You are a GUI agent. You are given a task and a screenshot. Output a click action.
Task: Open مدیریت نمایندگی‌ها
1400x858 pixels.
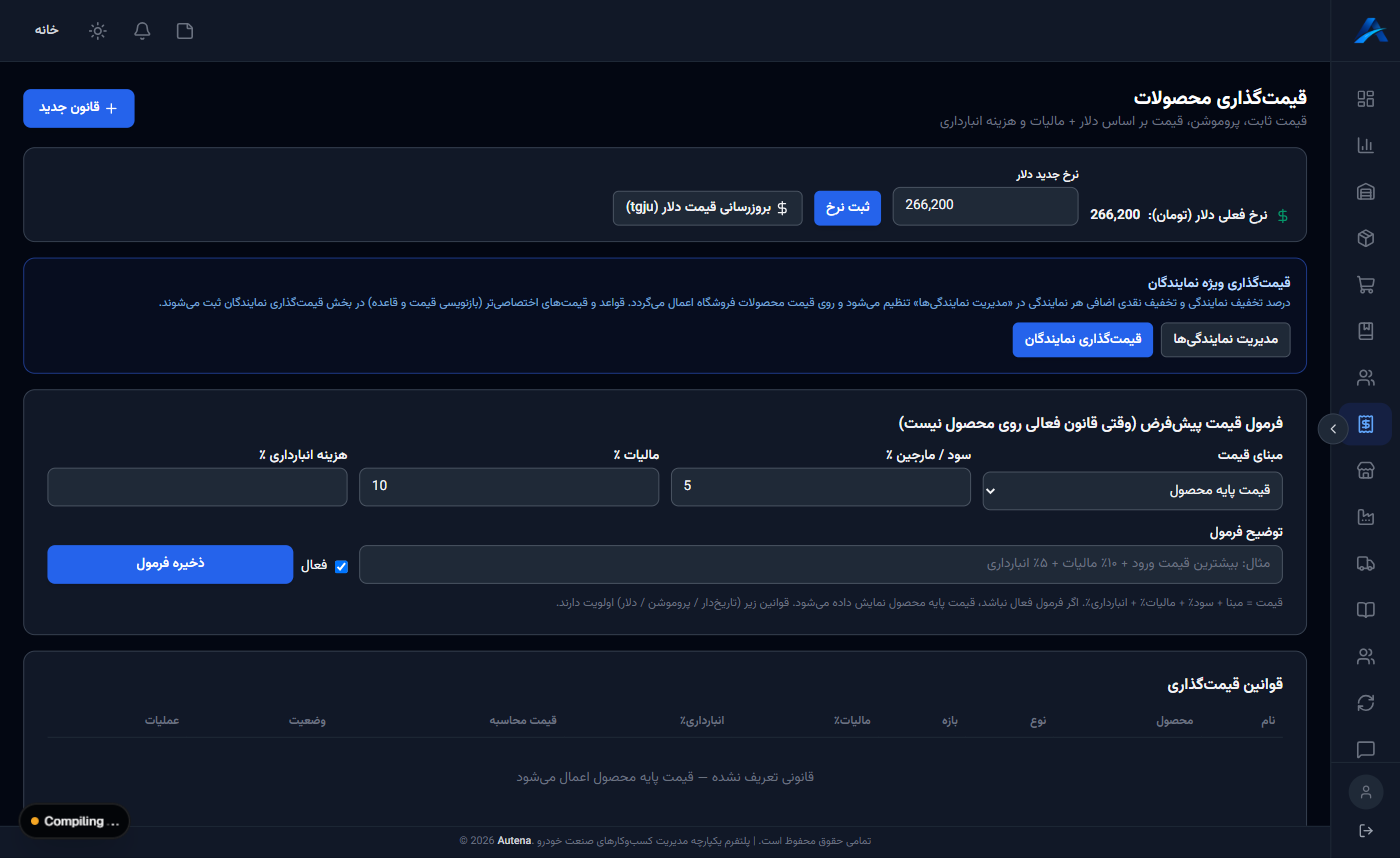(1225, 339)
